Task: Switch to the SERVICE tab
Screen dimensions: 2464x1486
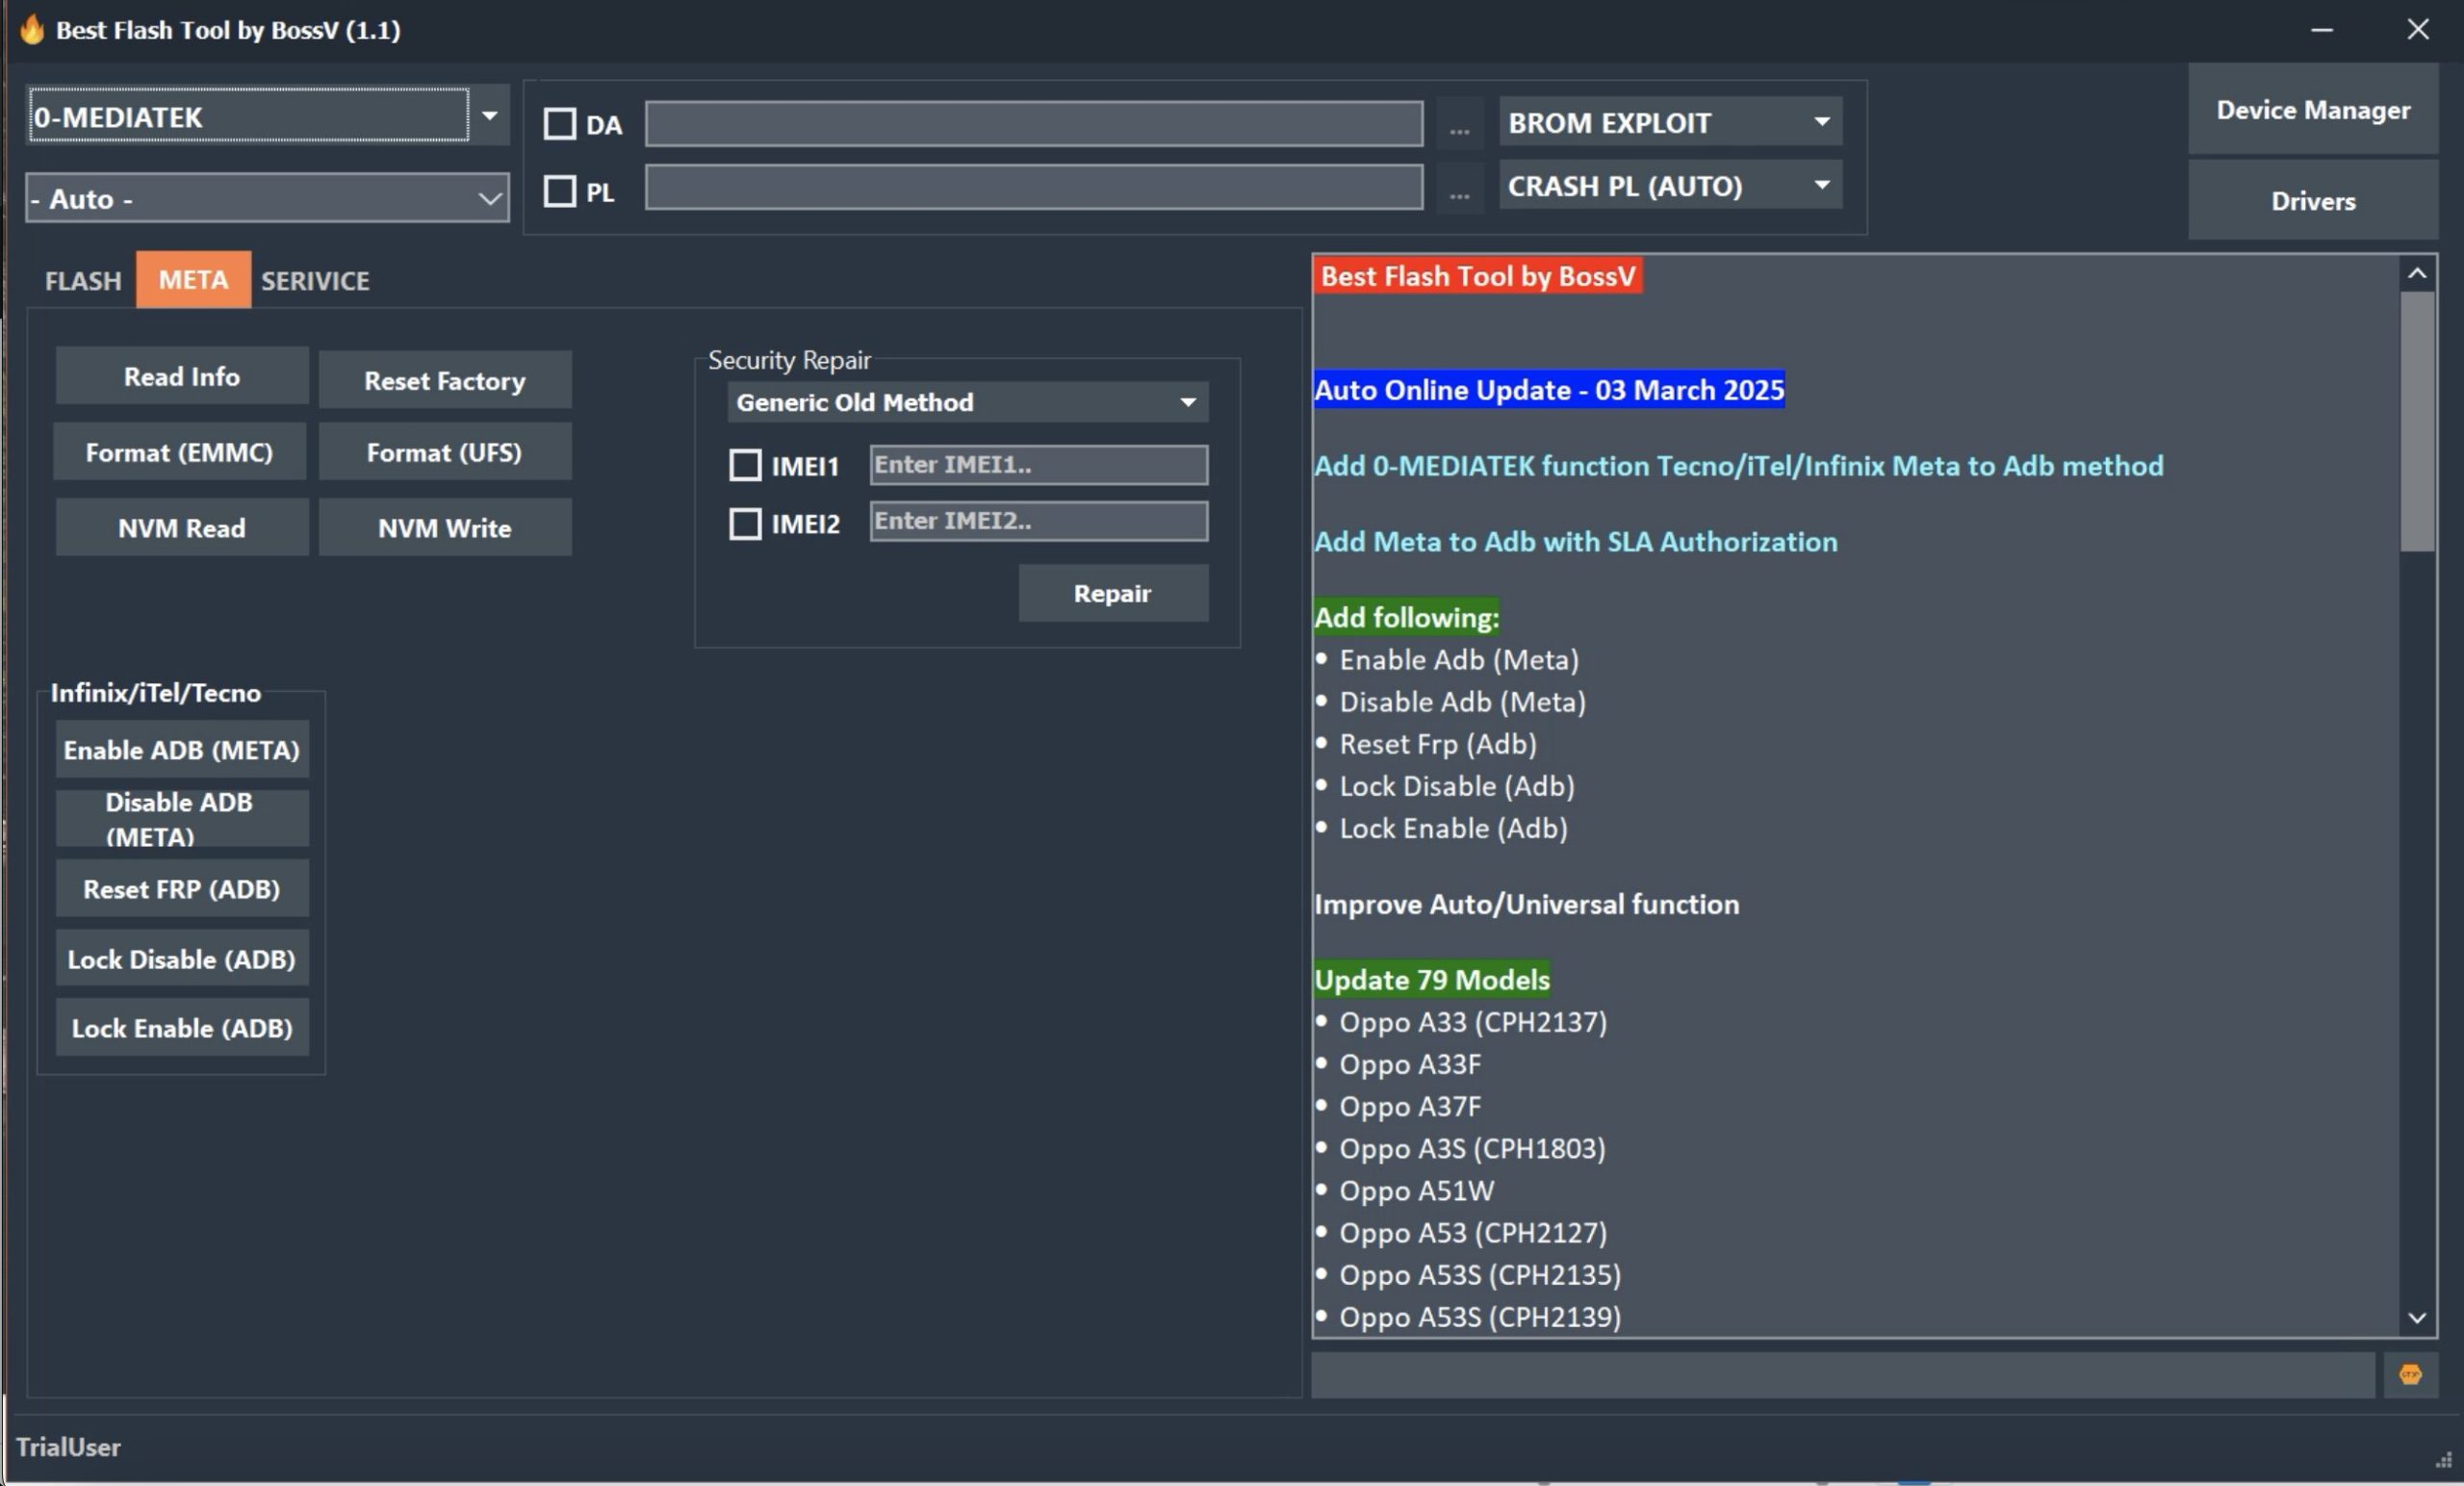Action: [x=315, y=281]
